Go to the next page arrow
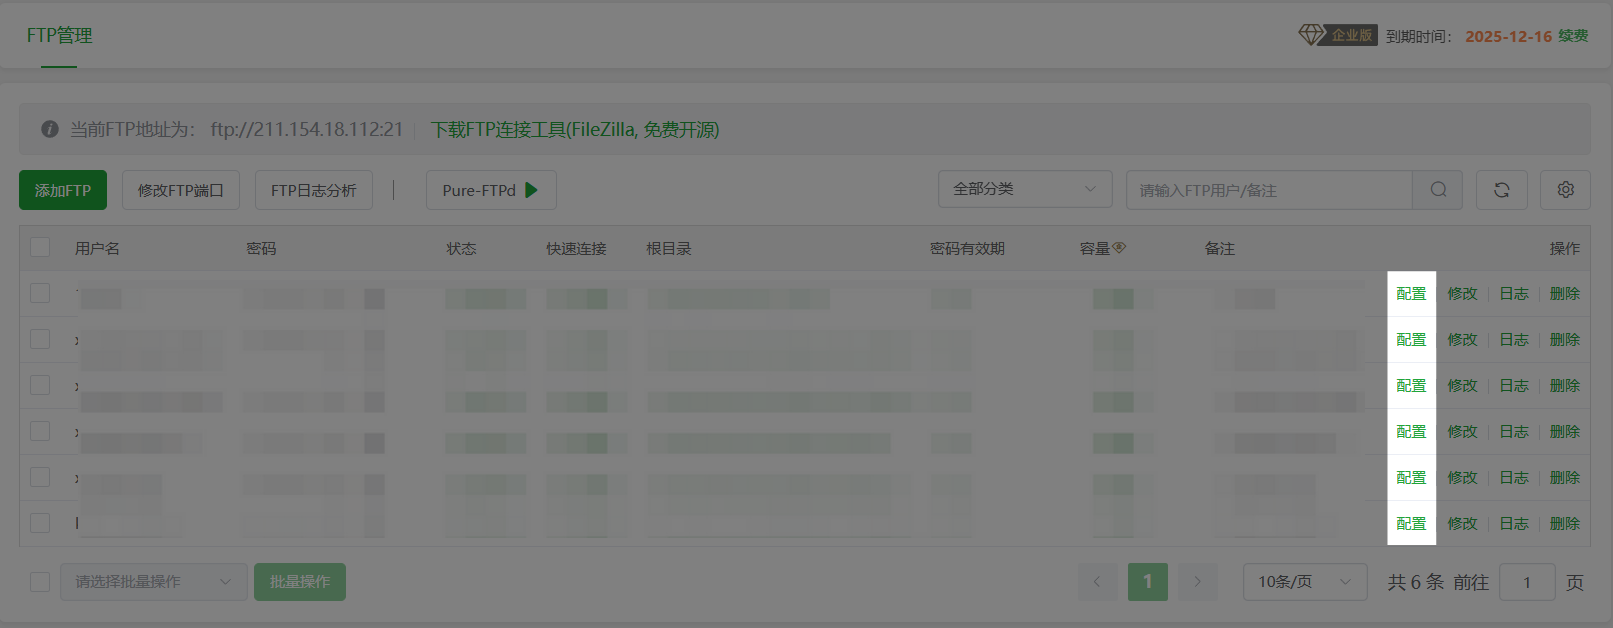The width and height of the screenshot is (1613, 628). 1197,582
